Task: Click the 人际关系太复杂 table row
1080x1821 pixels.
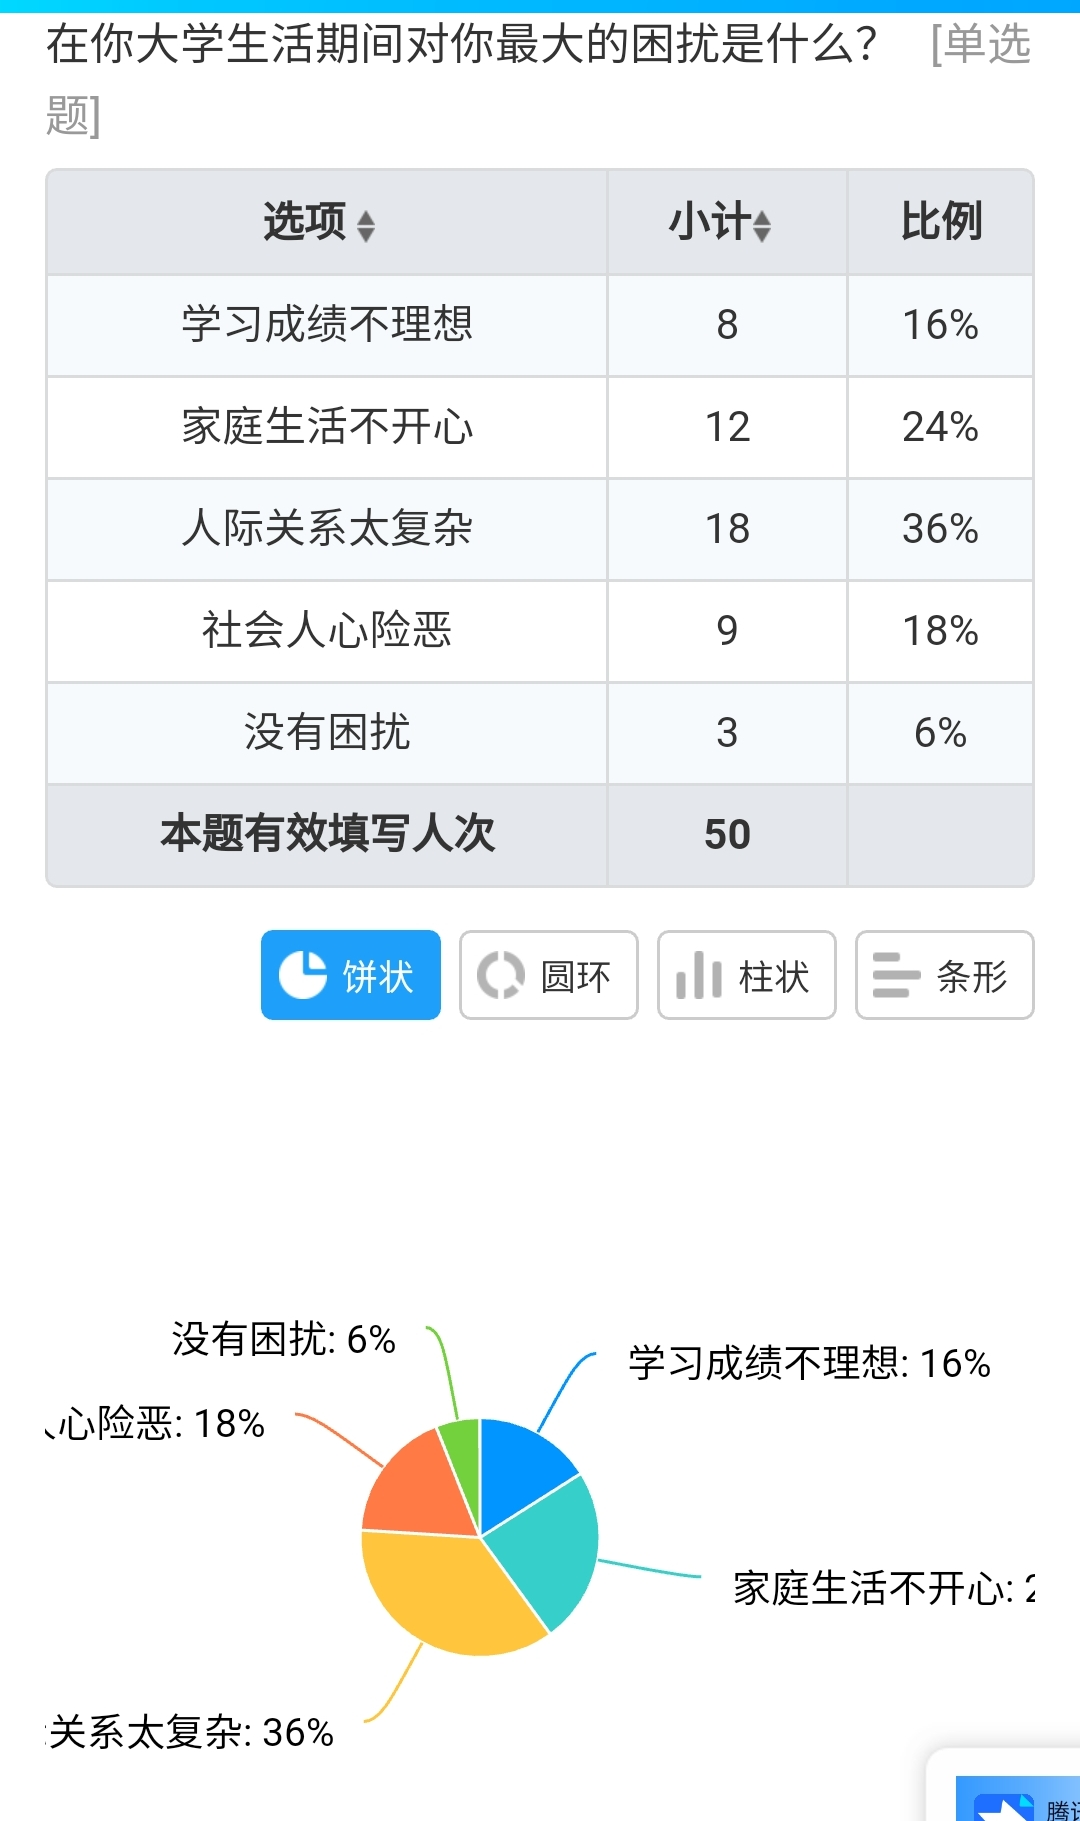Action: (327, 529)
